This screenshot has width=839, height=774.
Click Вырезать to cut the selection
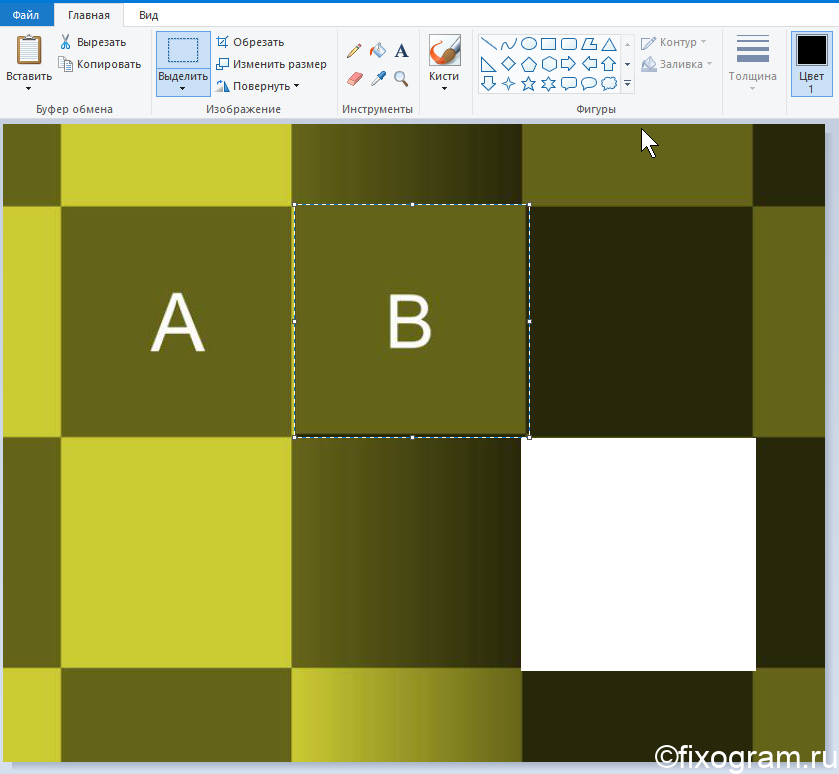[101, 42]
